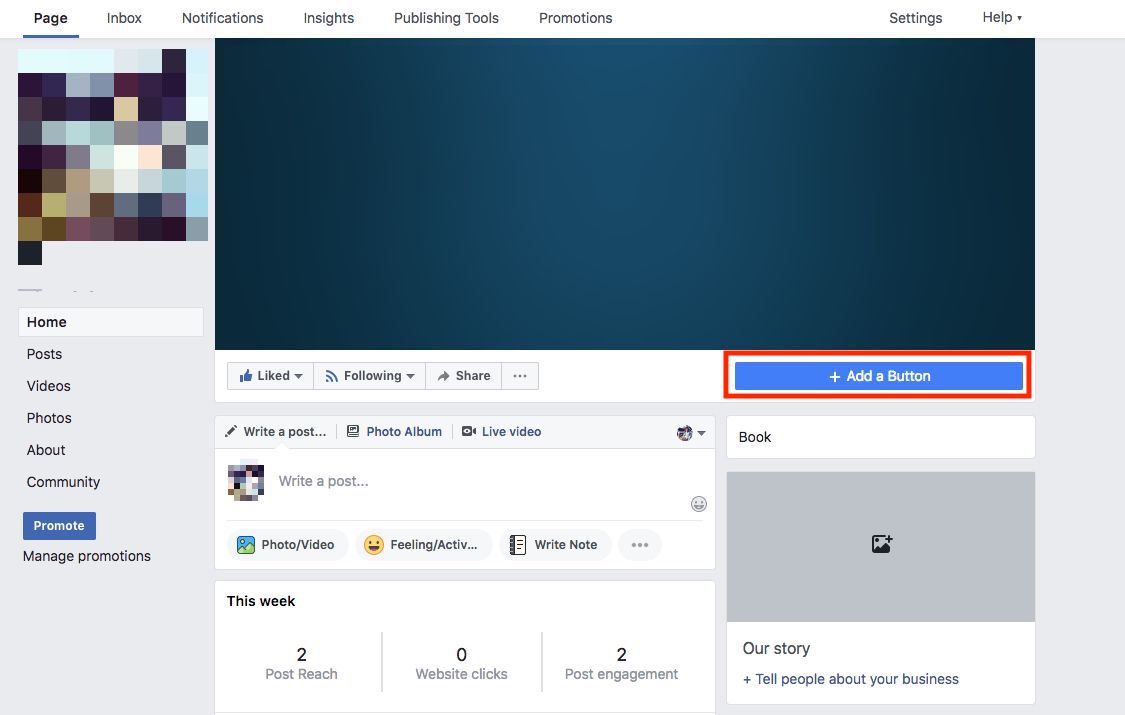
Task: Open Posts in the sidebar
Action: [44, 354]
